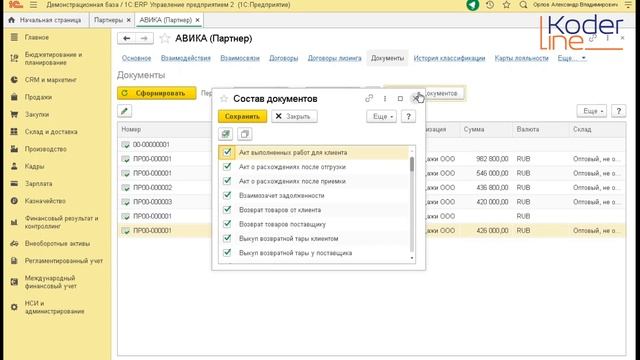Expand Еще dropdown in dialog

pos(381,116)
